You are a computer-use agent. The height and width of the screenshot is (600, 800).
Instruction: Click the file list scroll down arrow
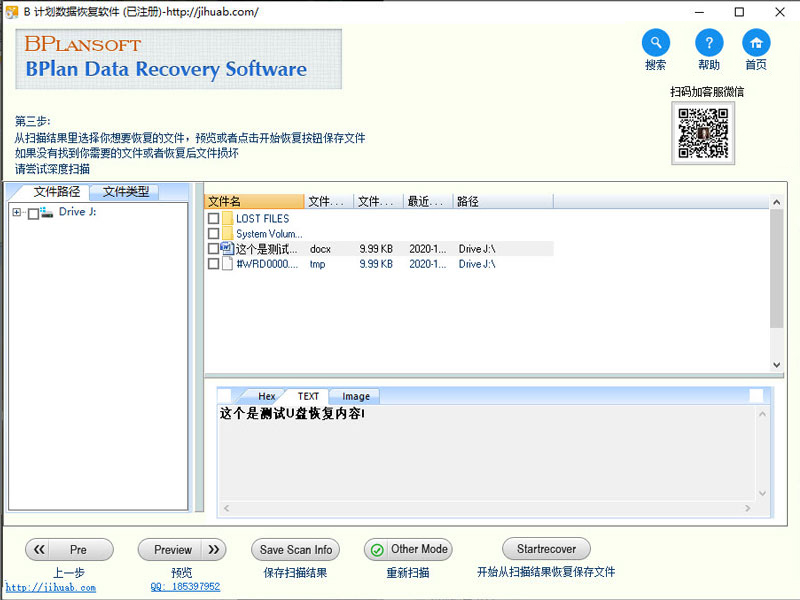click(776, 366)
